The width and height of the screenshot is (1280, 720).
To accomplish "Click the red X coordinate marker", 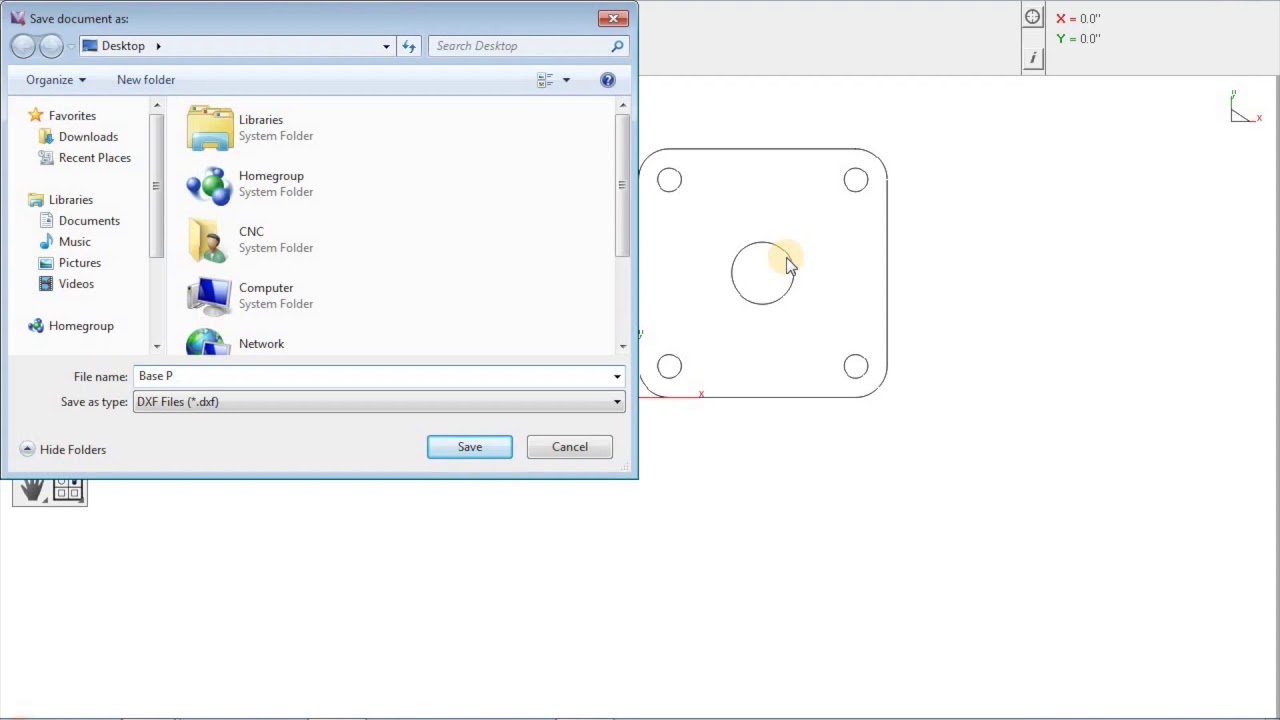I will (1061, 18).
